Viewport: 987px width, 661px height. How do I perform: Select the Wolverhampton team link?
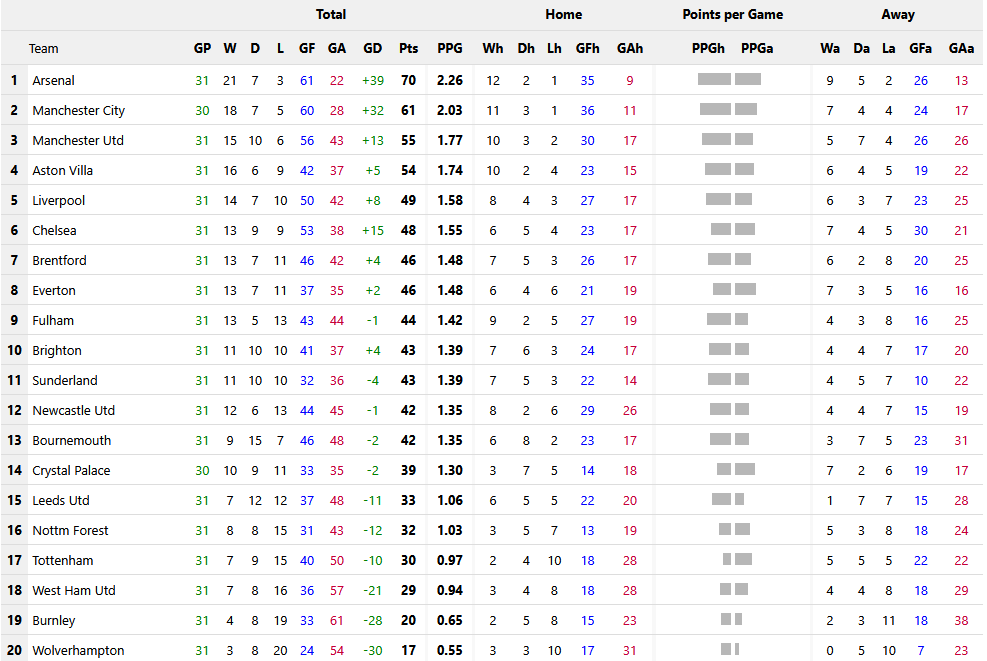[78, 650]
